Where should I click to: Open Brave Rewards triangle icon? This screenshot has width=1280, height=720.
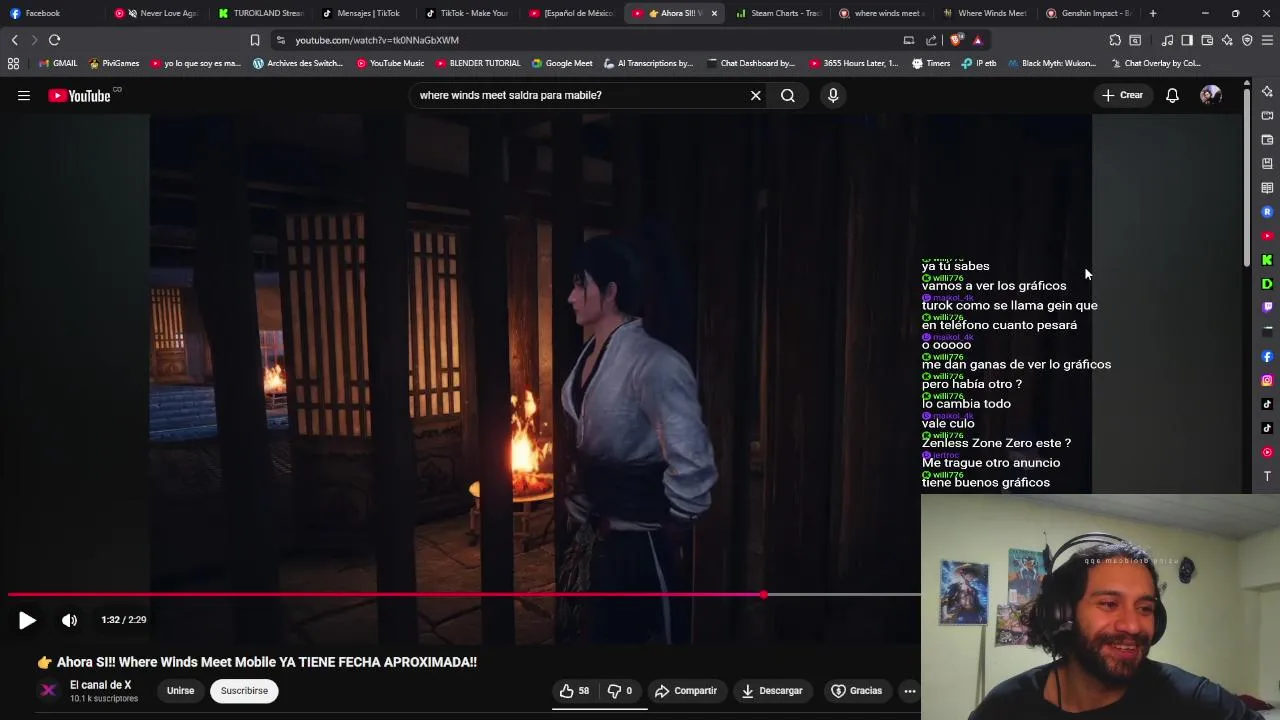click(978, 40)
